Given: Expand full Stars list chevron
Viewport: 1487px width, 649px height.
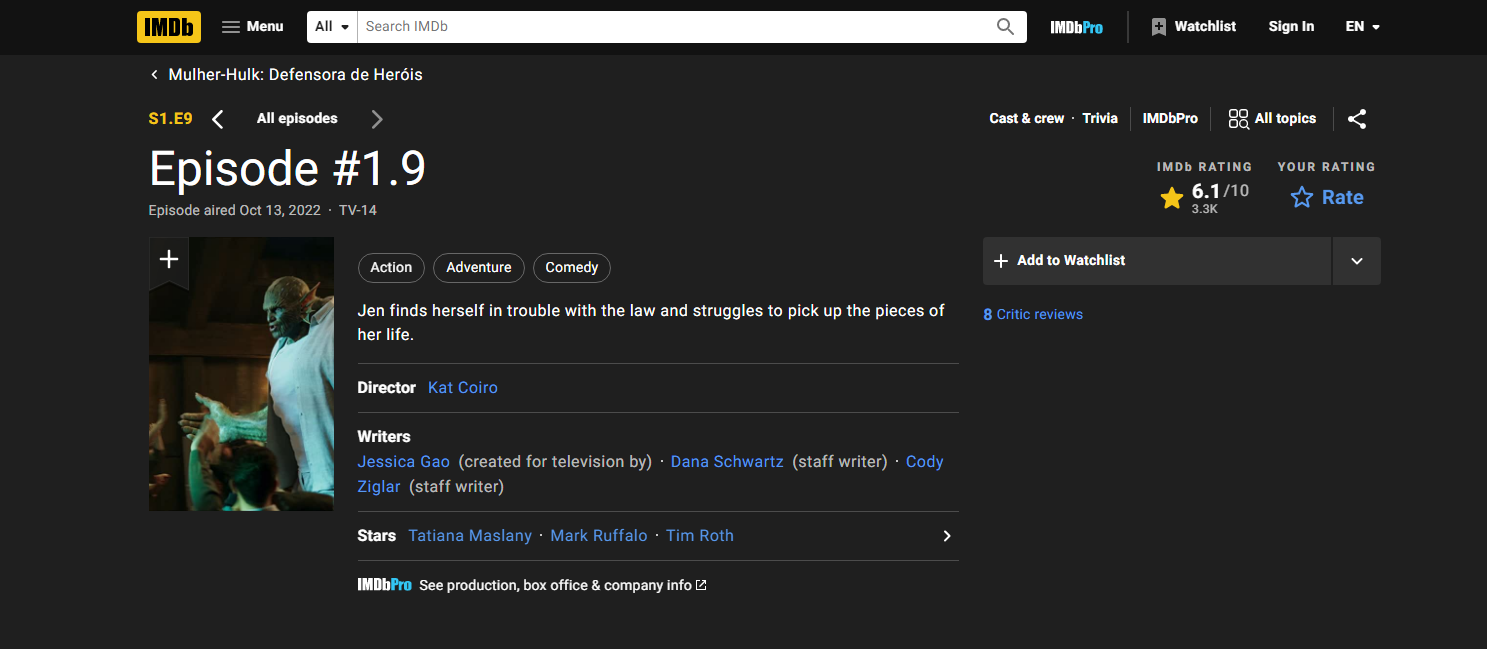Looking at the screenshot, I should tap(947, 536).
